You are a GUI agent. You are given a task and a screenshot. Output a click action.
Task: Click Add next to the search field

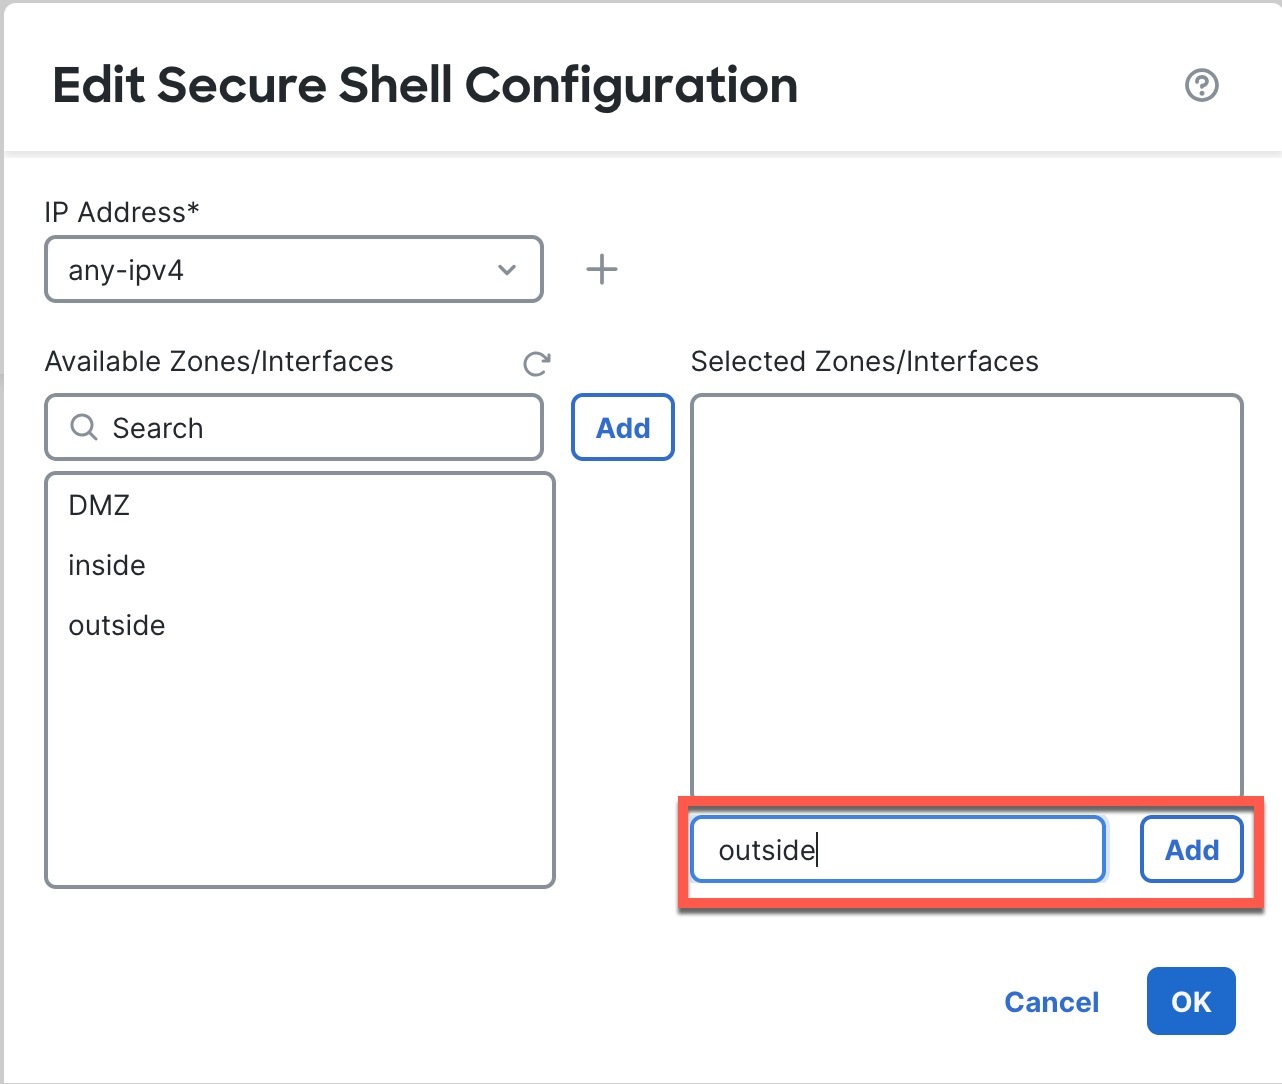(x=622, y=427)
